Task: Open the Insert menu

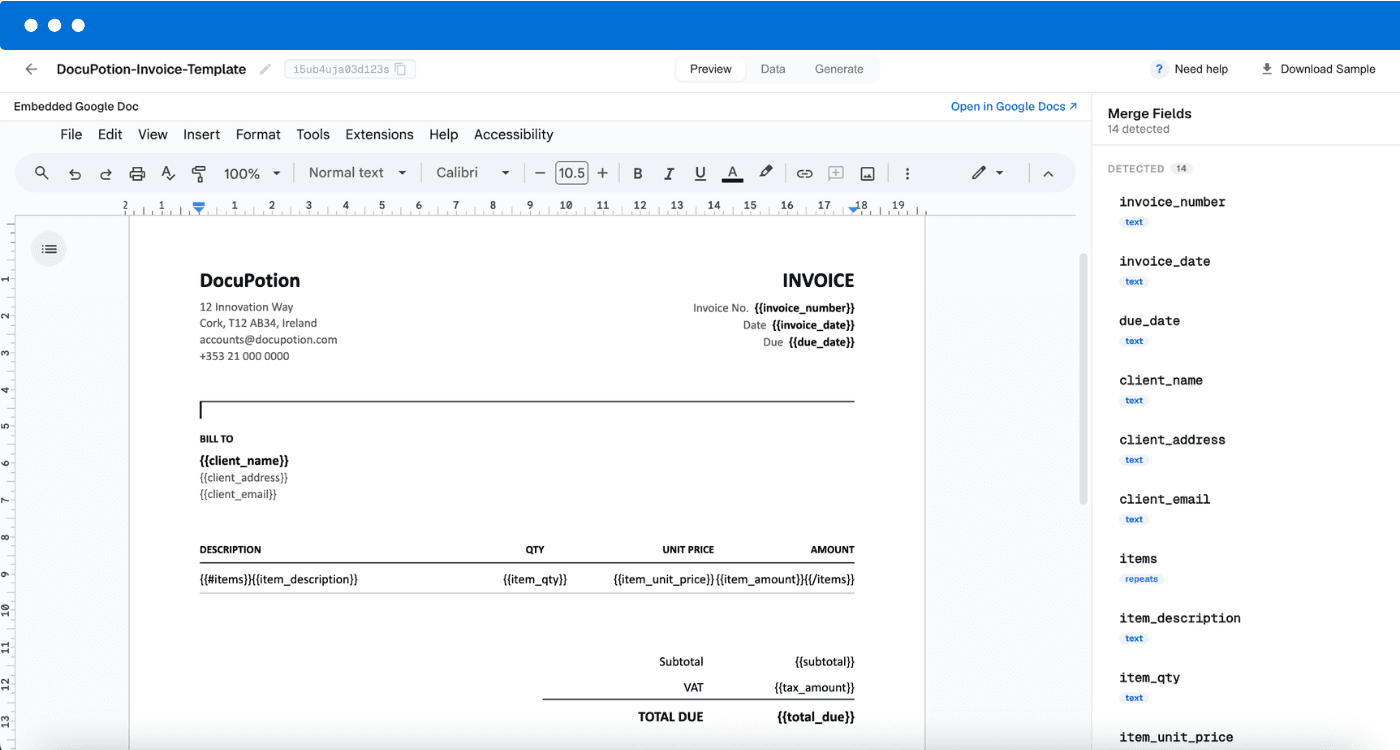Action: pos(202,134)
